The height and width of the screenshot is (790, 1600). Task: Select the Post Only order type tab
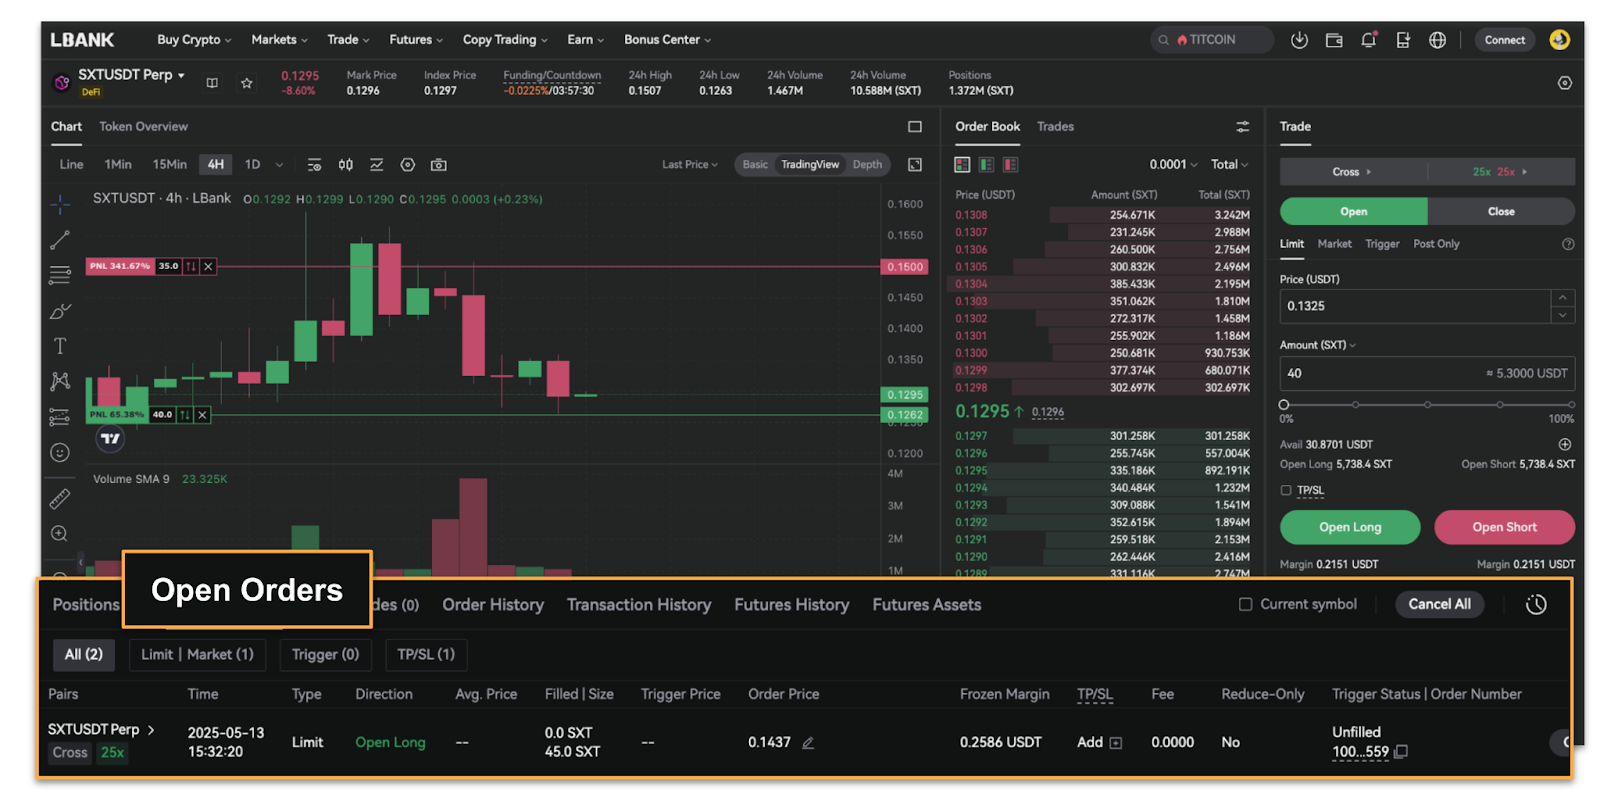point(1436,244)
